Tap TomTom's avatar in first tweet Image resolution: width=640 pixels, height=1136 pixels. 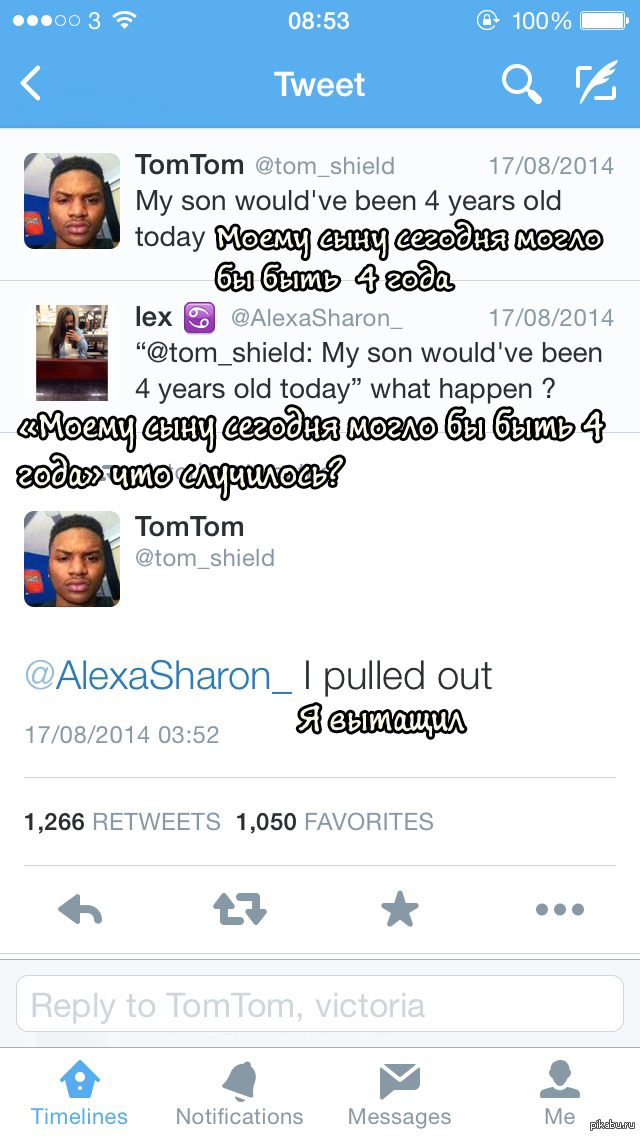72,201
